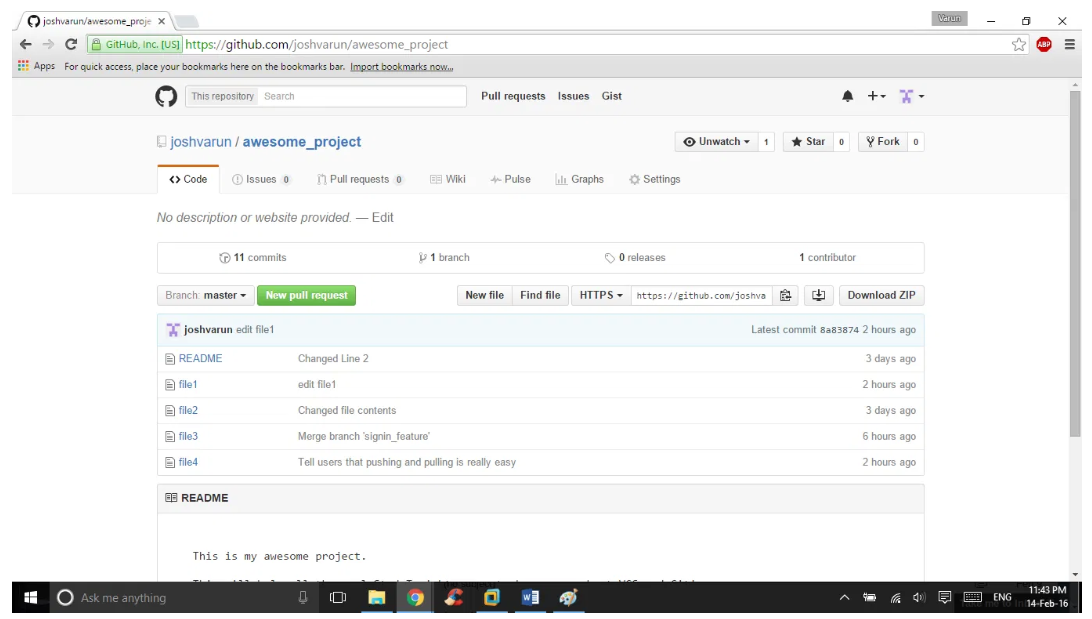Launch Microsoft Word from the taskbar
1092x619 pixels.
coord(531,598)
